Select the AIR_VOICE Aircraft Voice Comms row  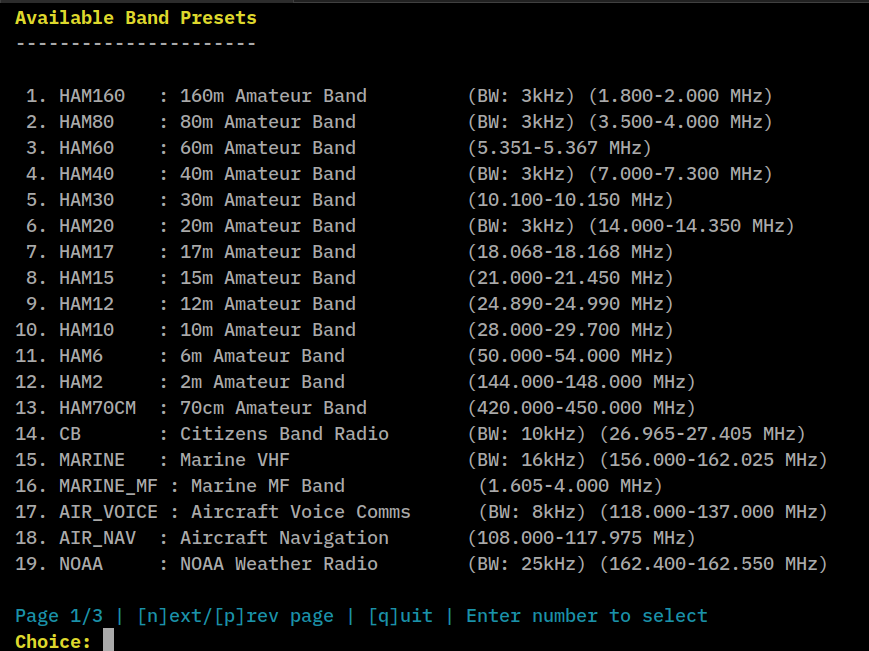[x=421, y=512]
